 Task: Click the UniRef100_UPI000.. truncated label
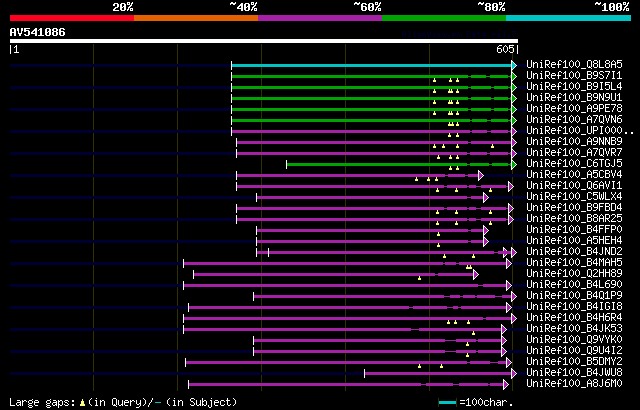[580, 131]
